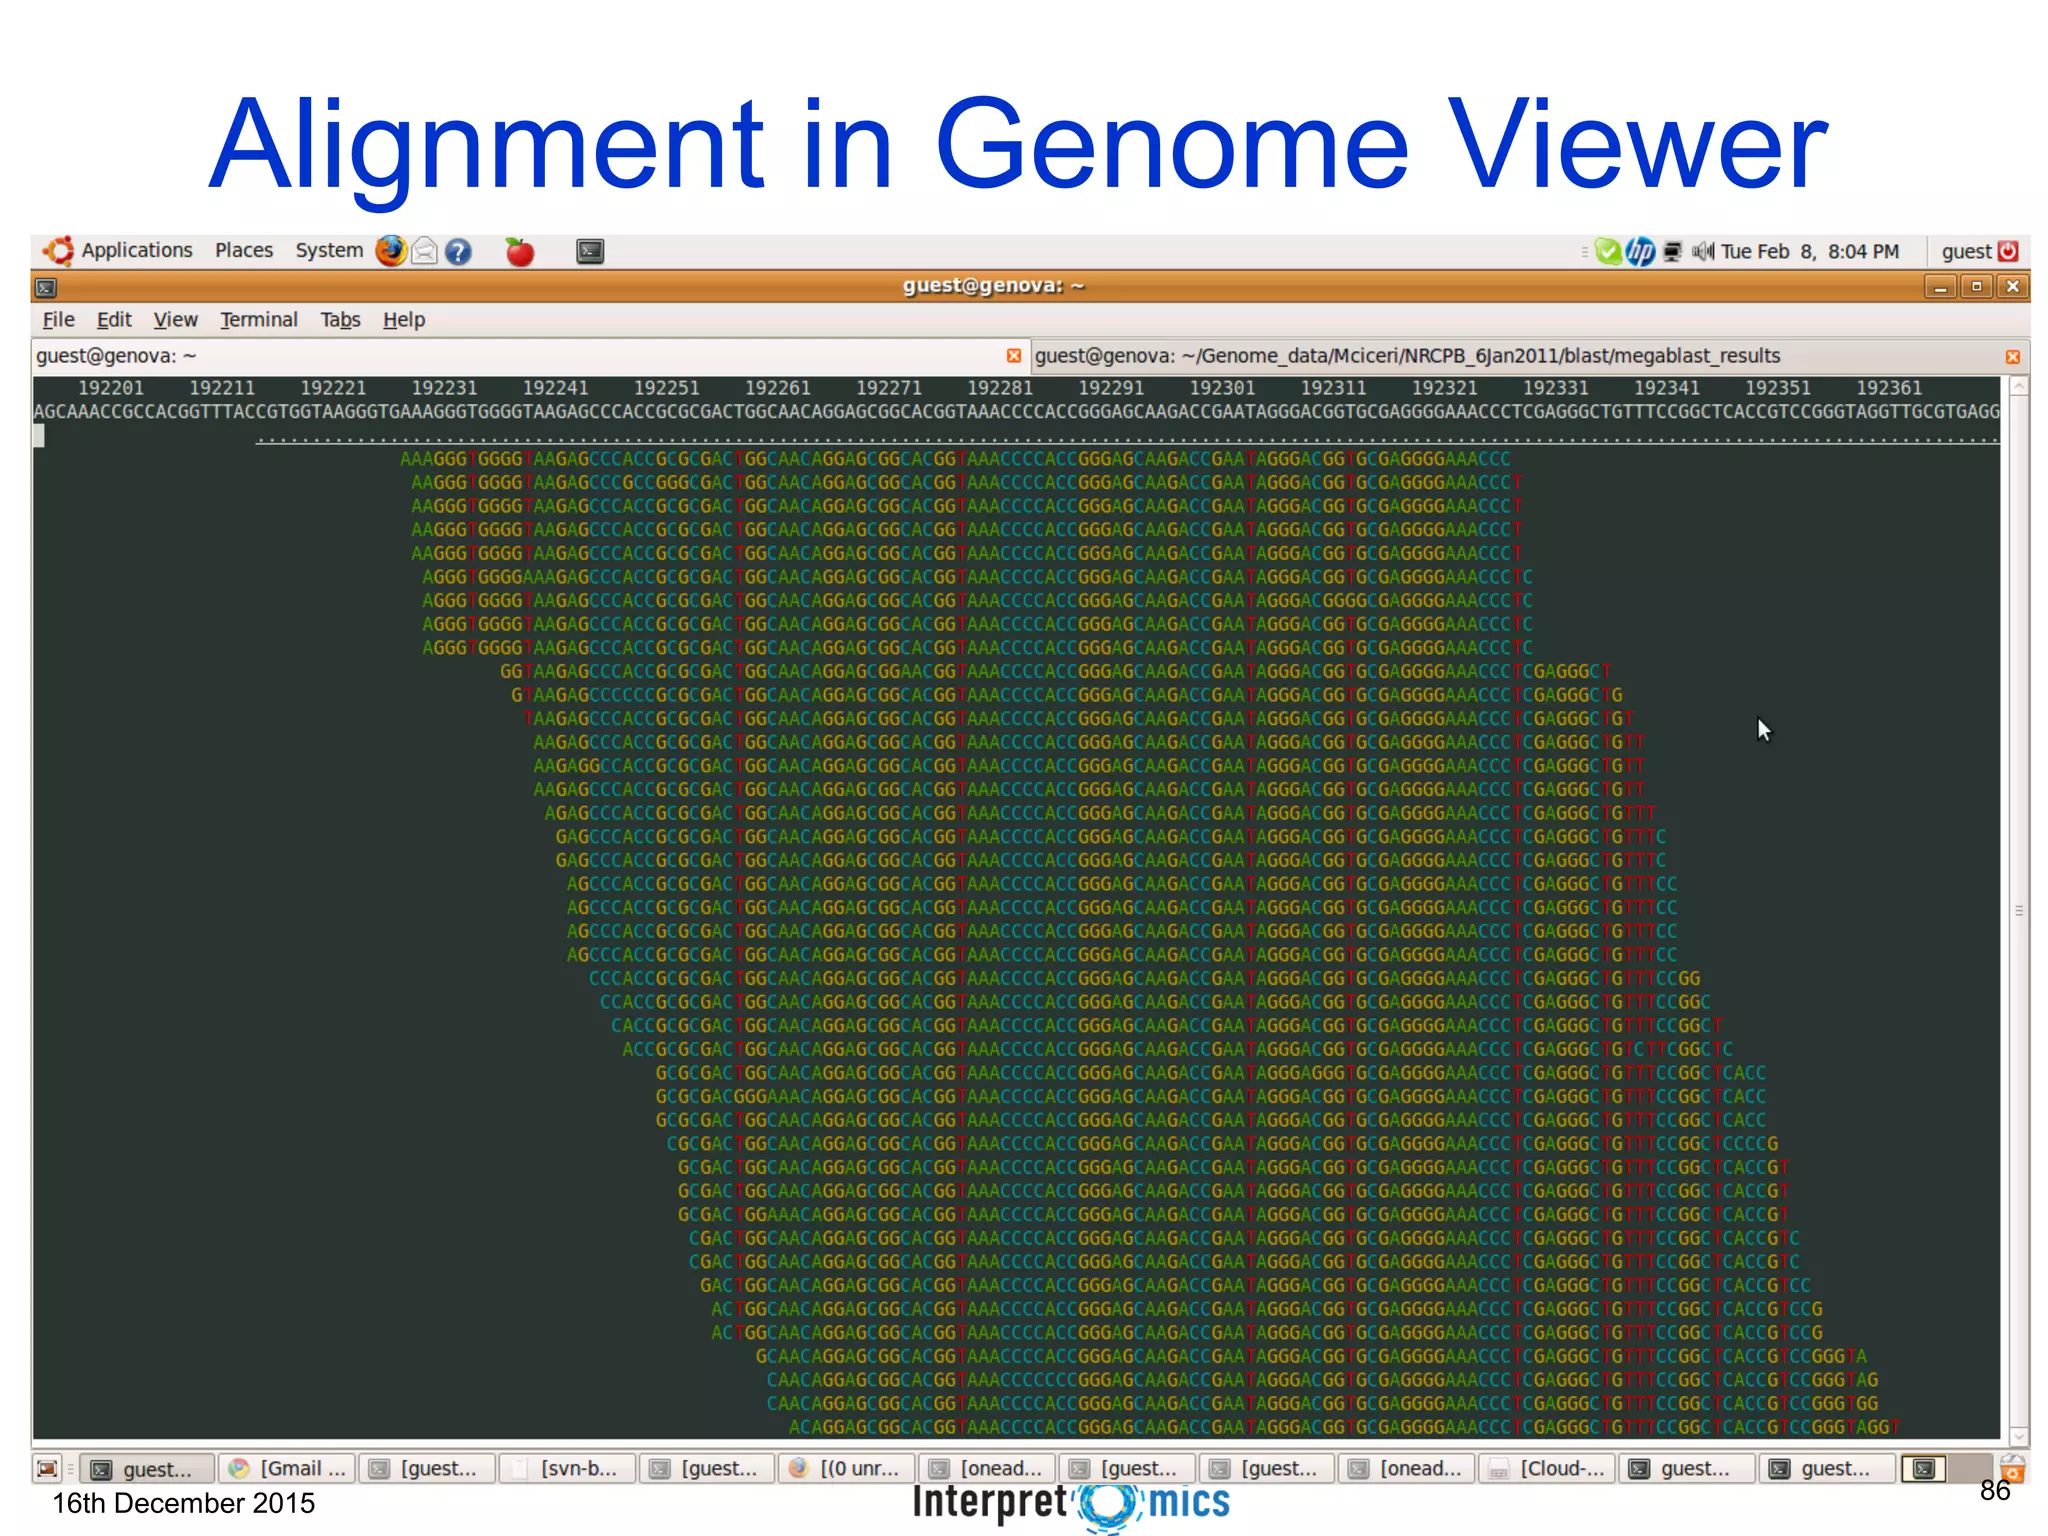2048x1536 pixels.
Task: Close the guest@genova: ~ tab
Action: 1013,356
